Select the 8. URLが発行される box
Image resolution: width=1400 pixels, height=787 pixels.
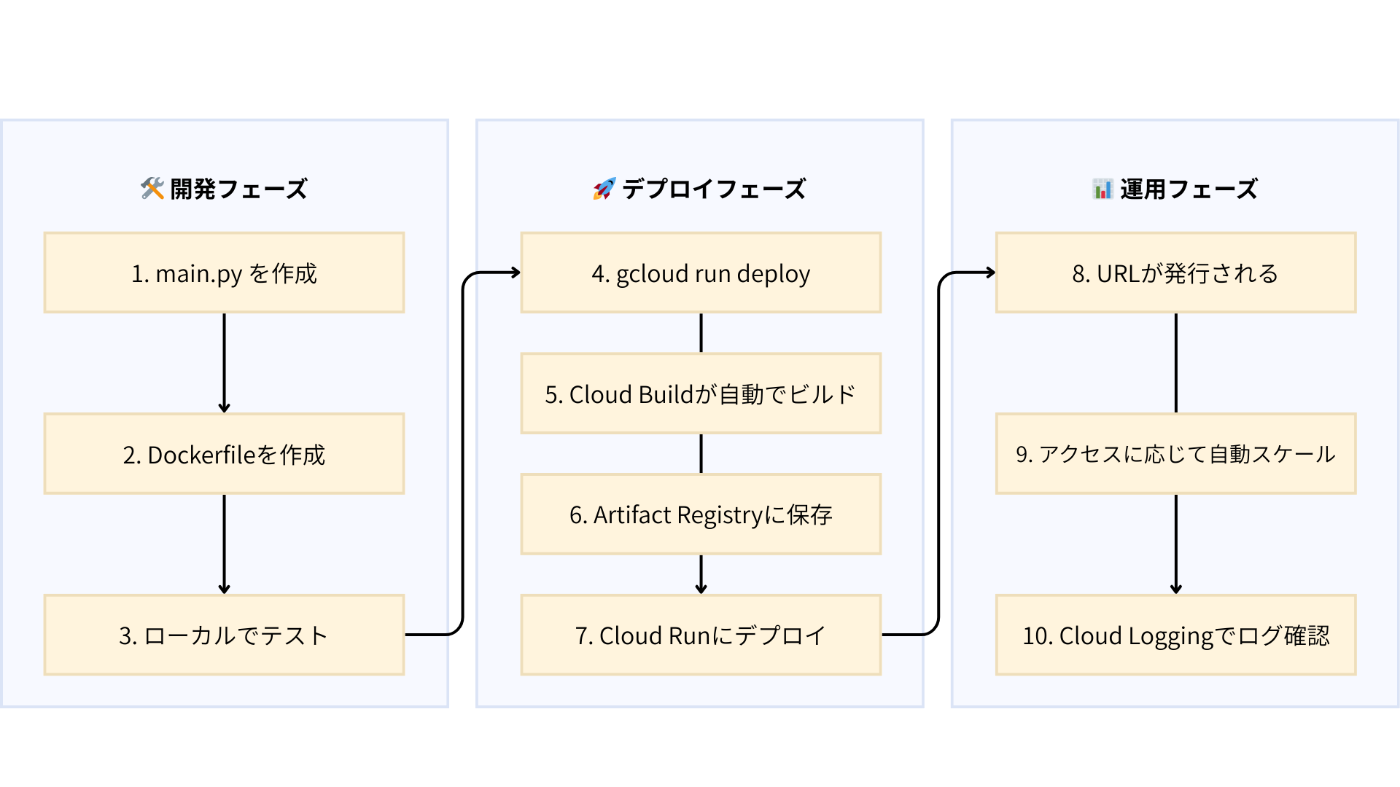point(1176,273)
